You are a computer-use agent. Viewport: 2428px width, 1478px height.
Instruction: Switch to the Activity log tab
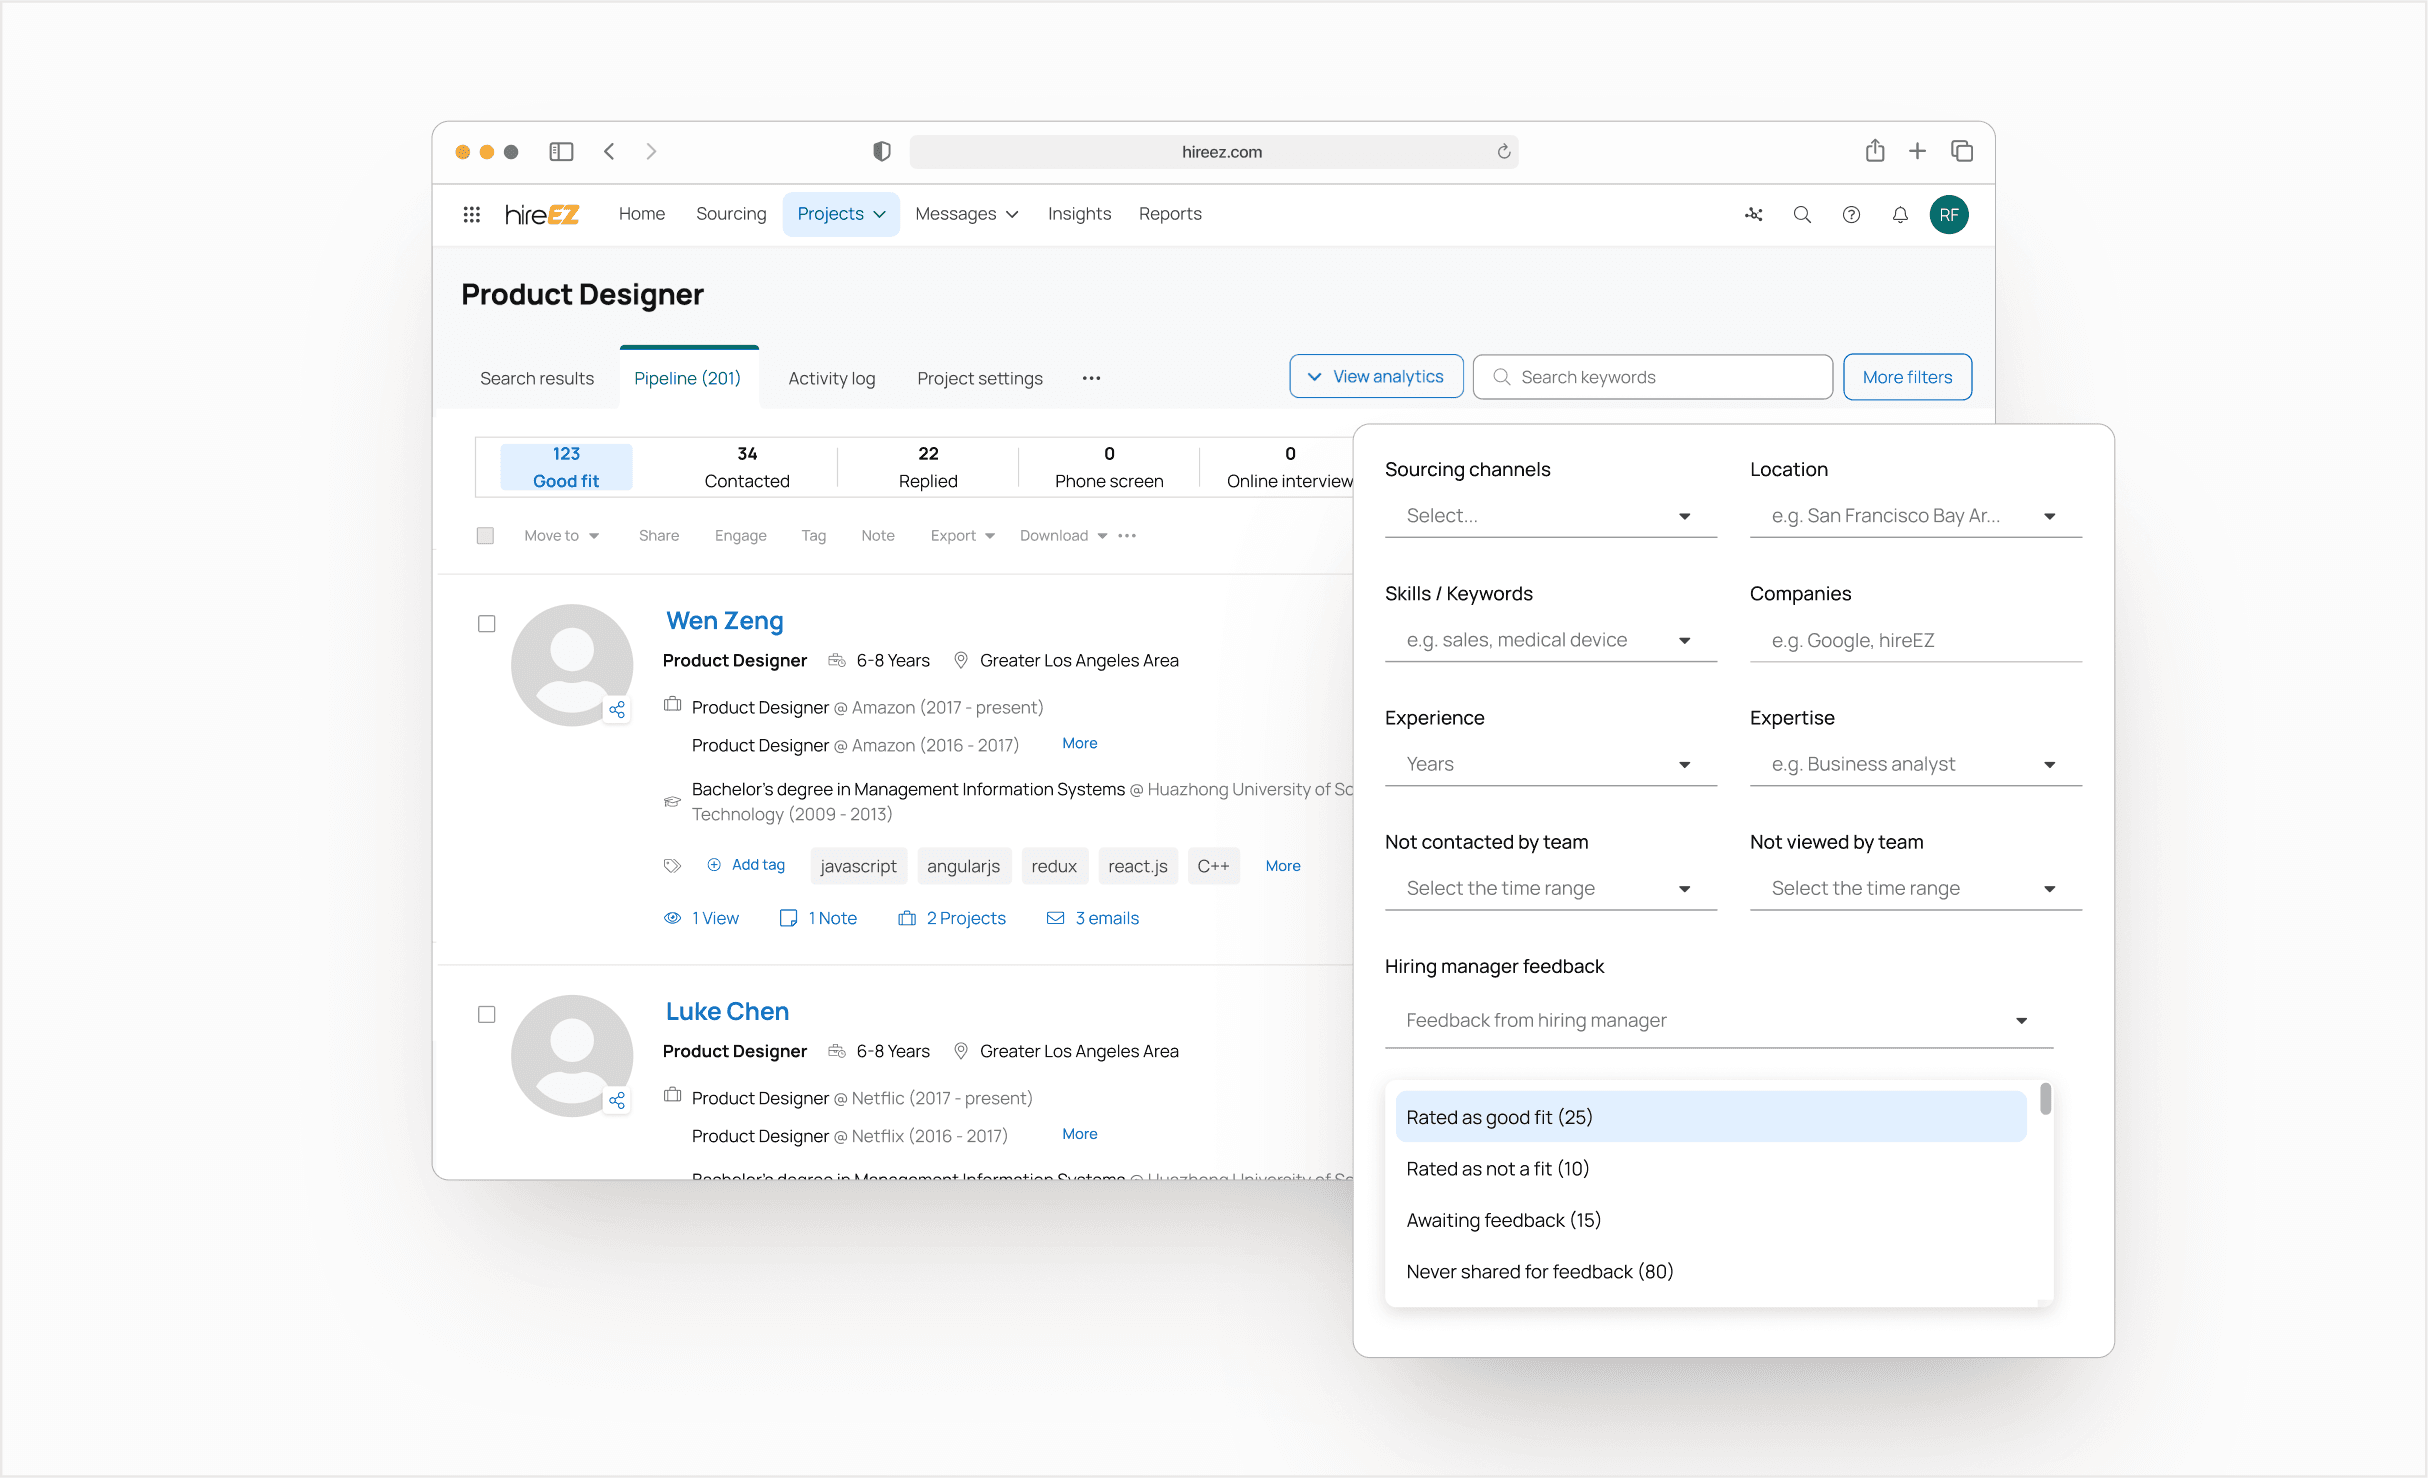coord(831,378)
